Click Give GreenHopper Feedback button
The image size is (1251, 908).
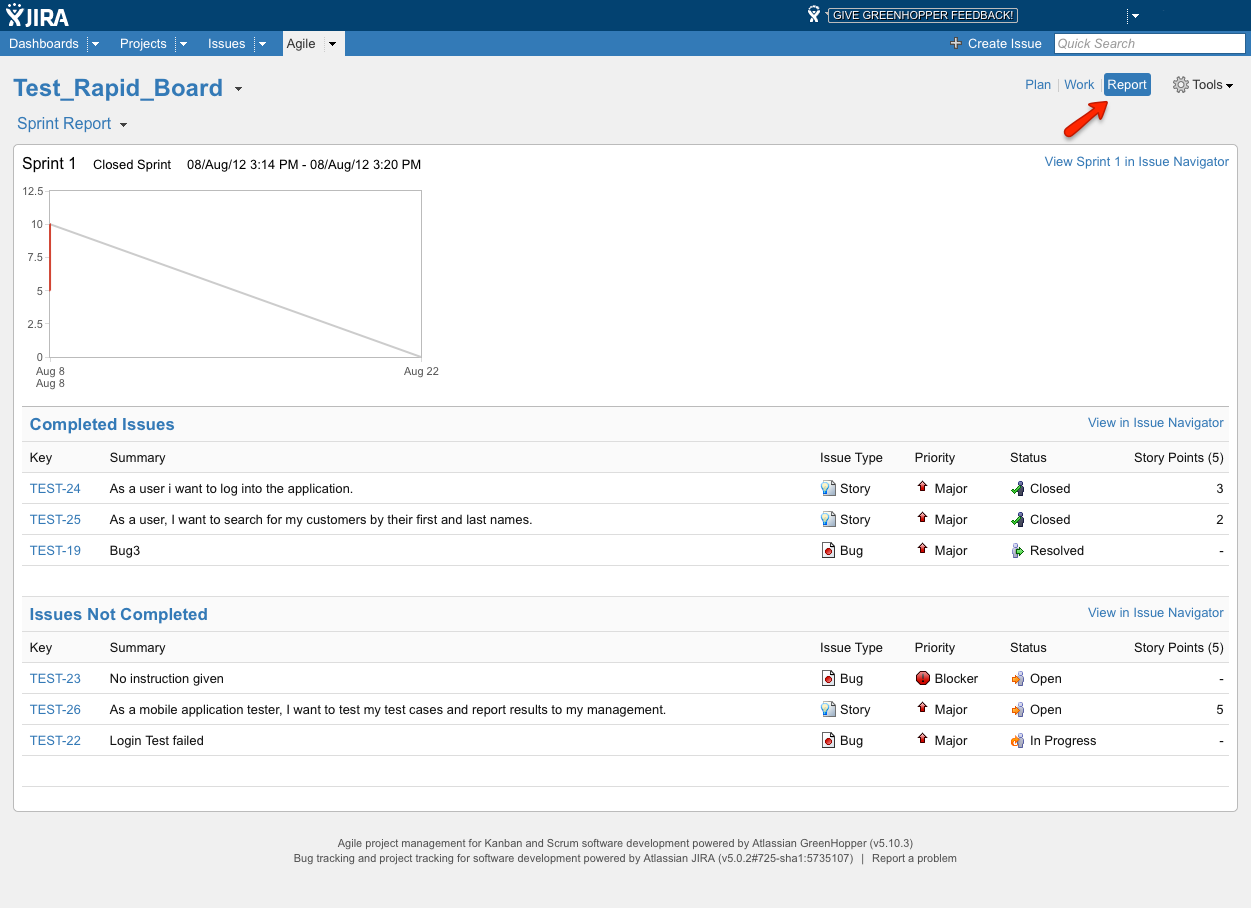point(922,15)
